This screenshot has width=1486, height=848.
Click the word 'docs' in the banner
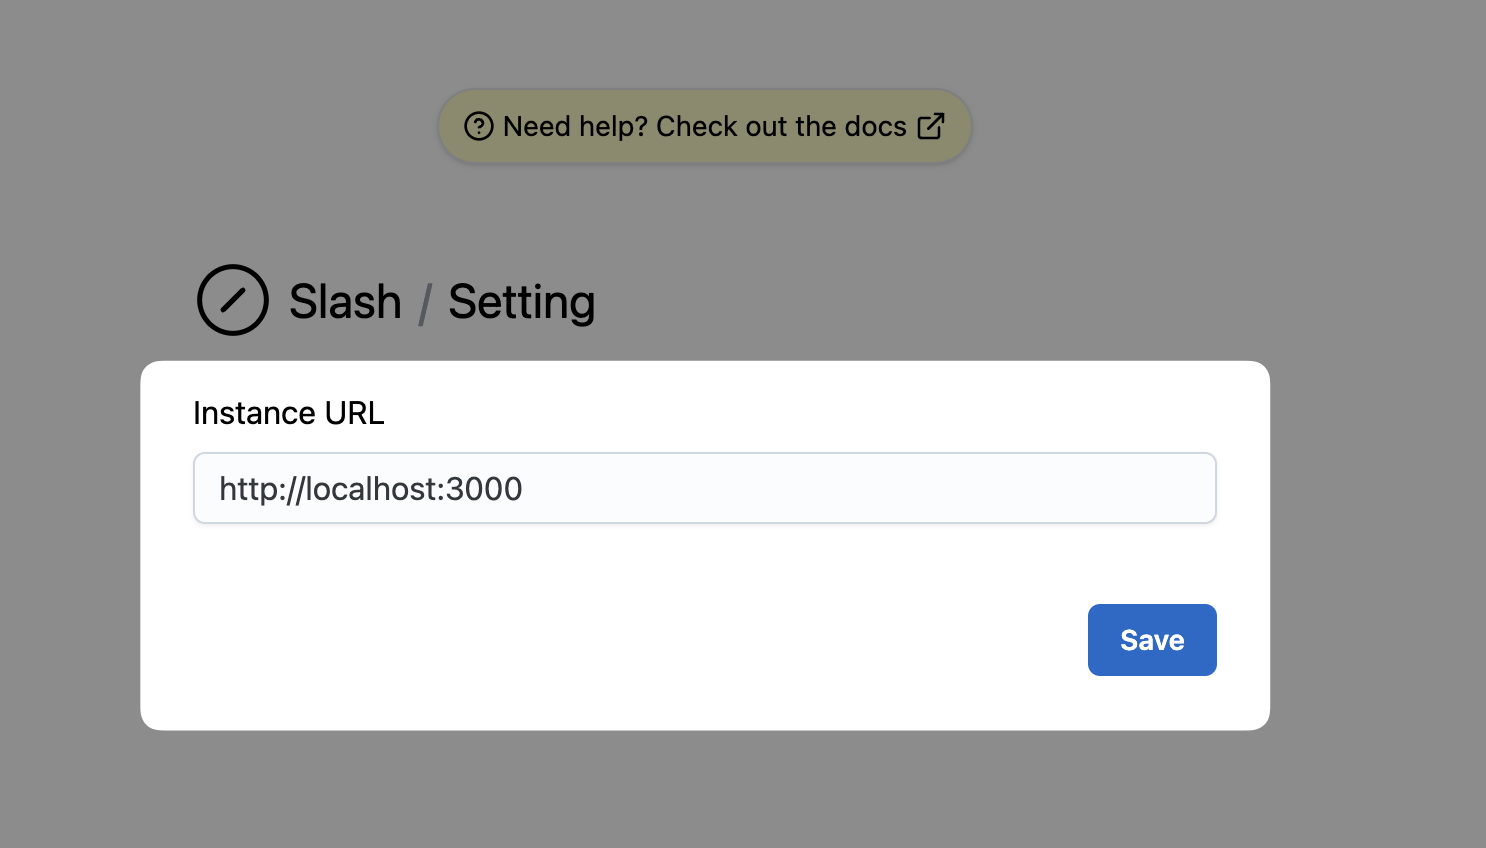pyautogui.click(x=875, y=127)
